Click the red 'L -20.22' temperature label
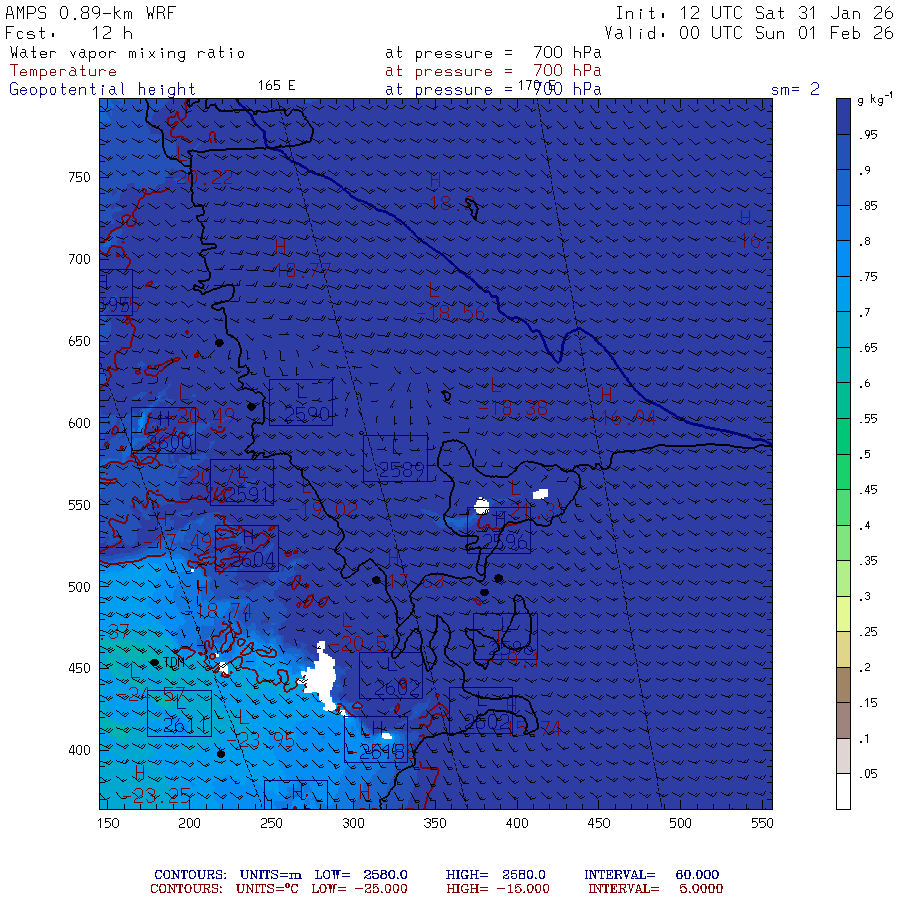Screen dimensions: 900x900 click(x=199, y=166)
